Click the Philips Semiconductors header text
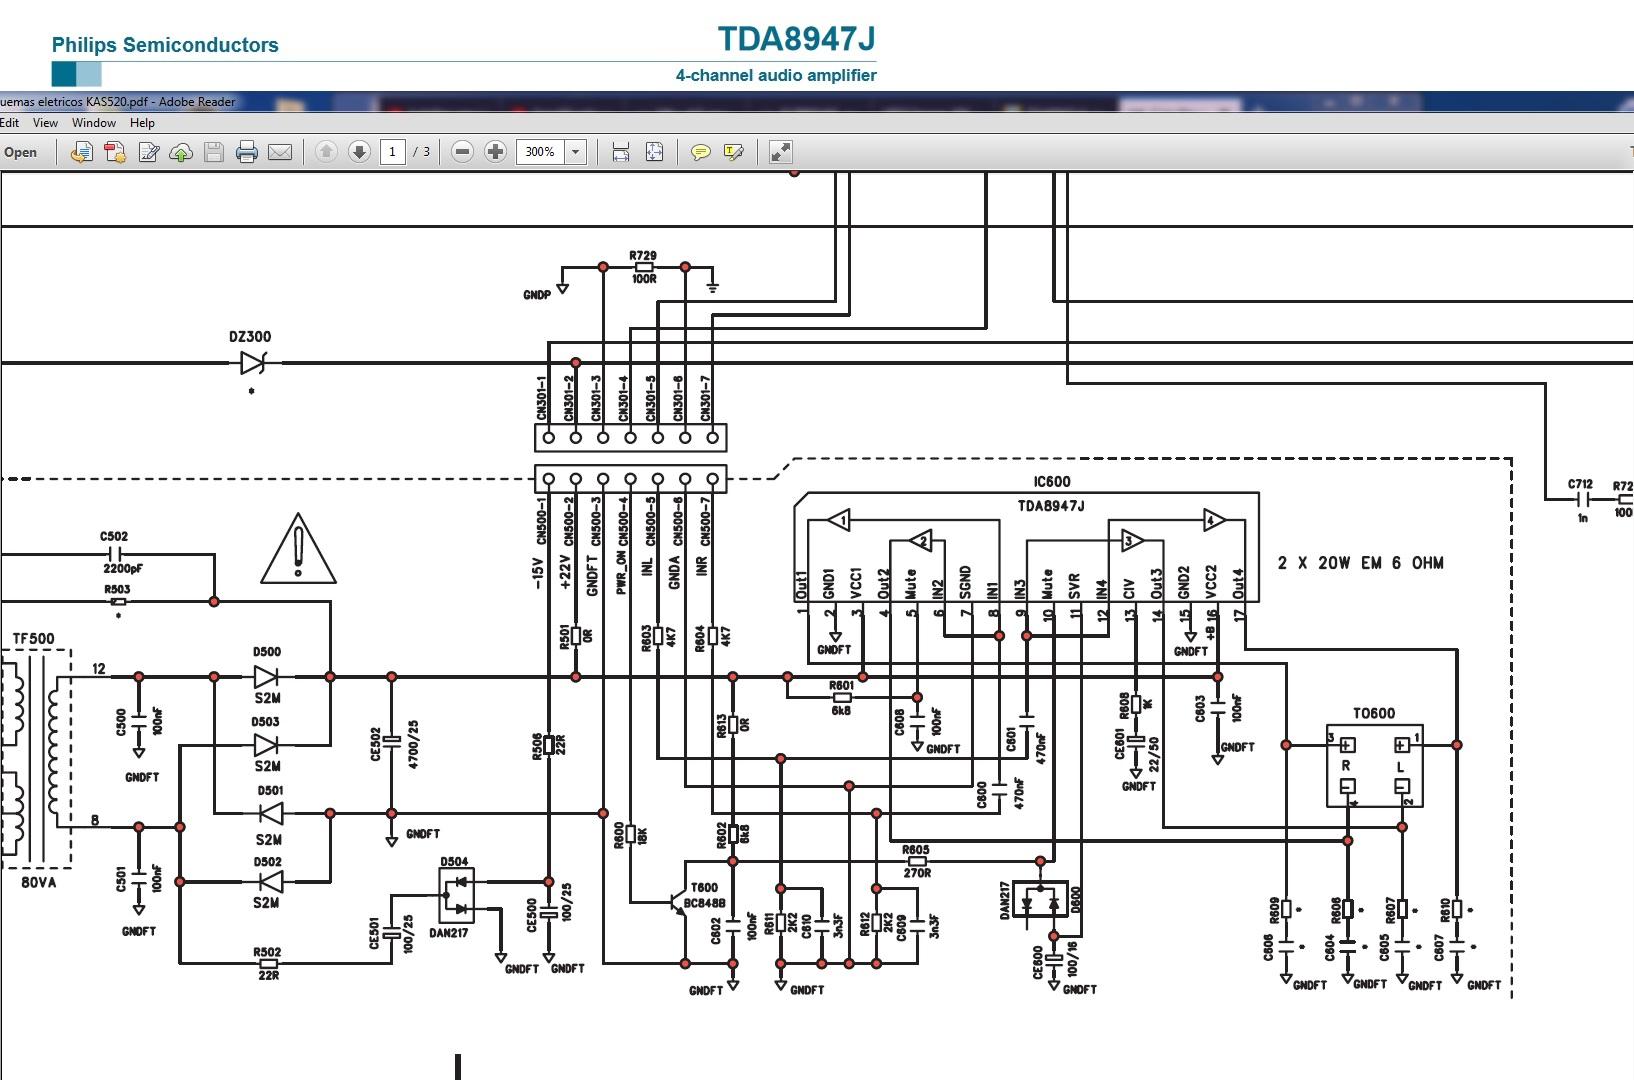This screenshot has height=1085, width=1634. click(x=165, y=45)
